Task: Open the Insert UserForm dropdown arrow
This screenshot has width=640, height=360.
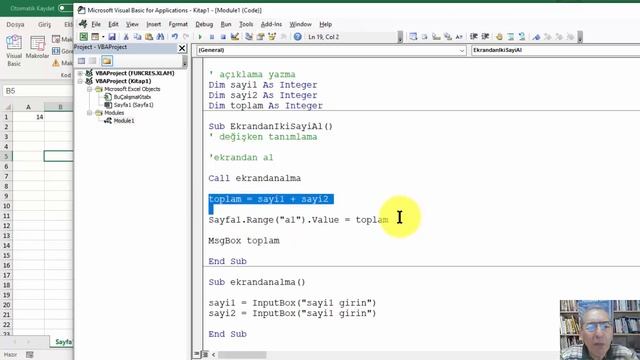Action: [x=103, y=37]
